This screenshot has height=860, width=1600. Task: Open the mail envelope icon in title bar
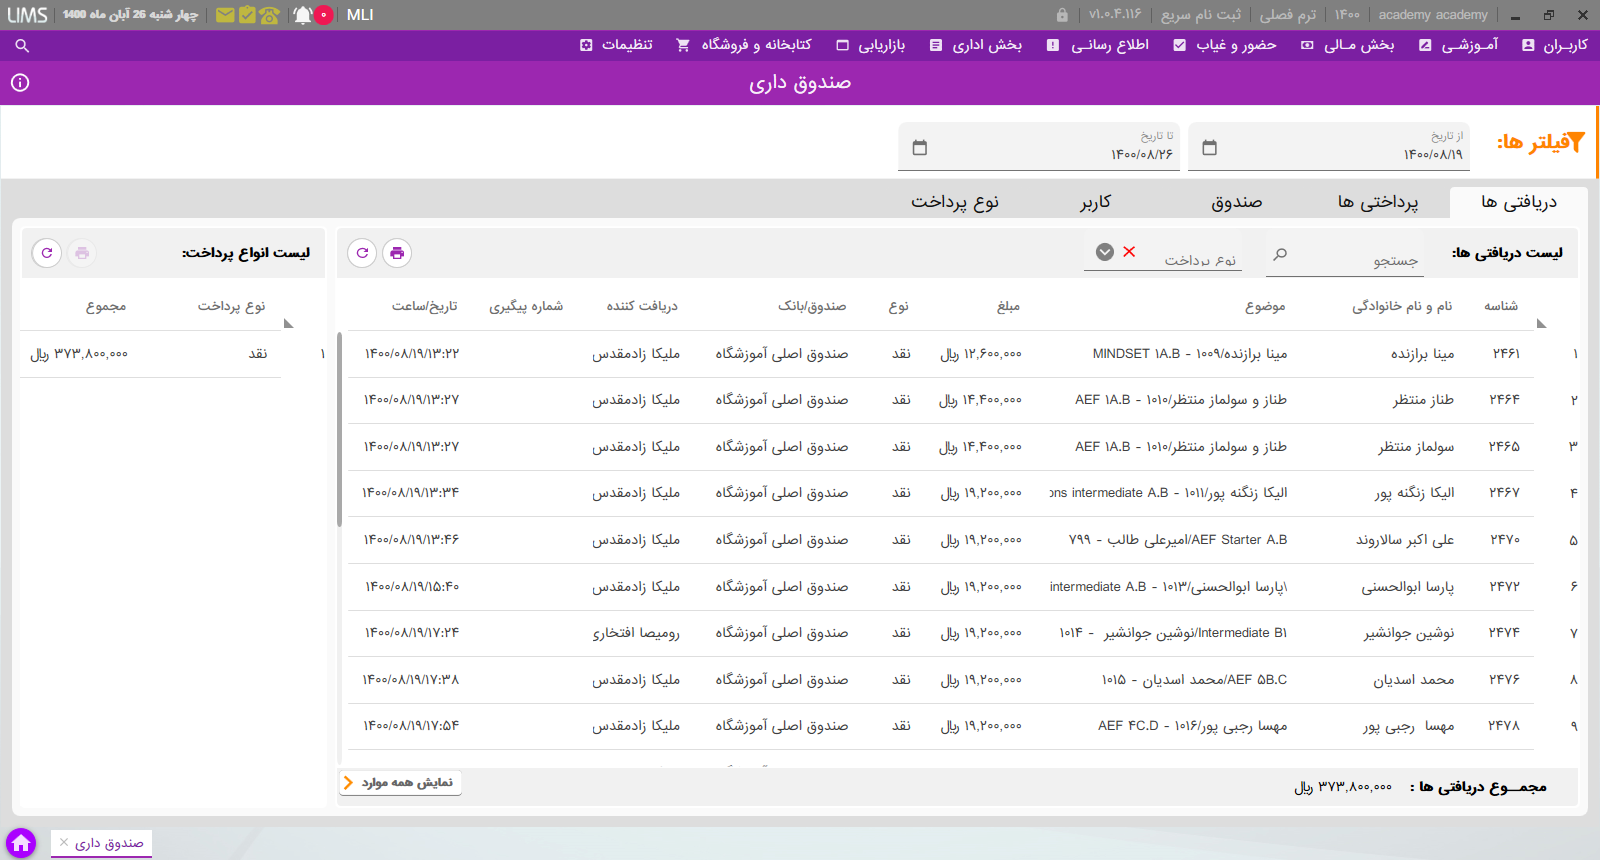pos(225,15)
